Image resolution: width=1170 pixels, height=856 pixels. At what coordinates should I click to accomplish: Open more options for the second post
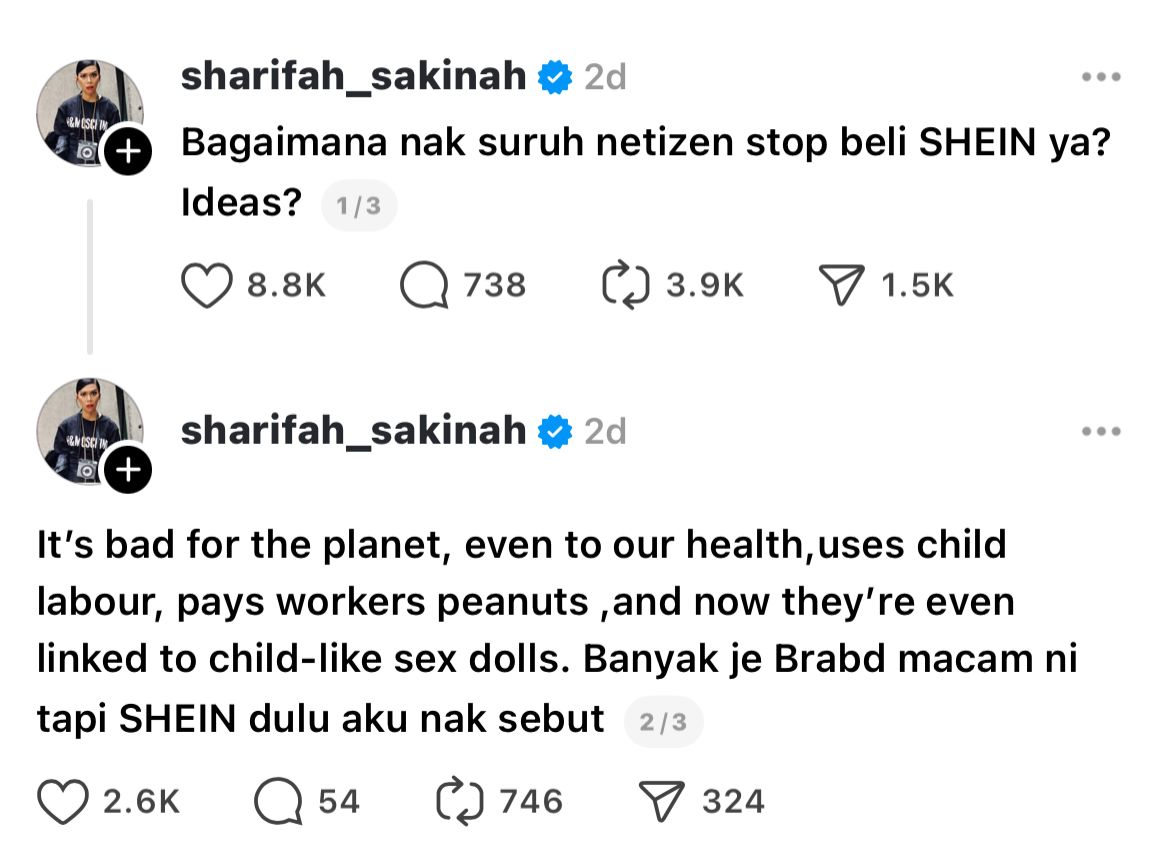[1102, 431]
